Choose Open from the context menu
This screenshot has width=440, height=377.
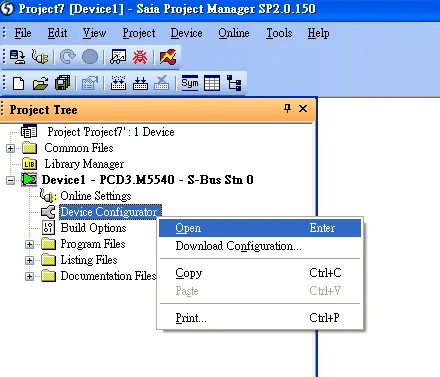pyautogui.click(x=260, y=228)
